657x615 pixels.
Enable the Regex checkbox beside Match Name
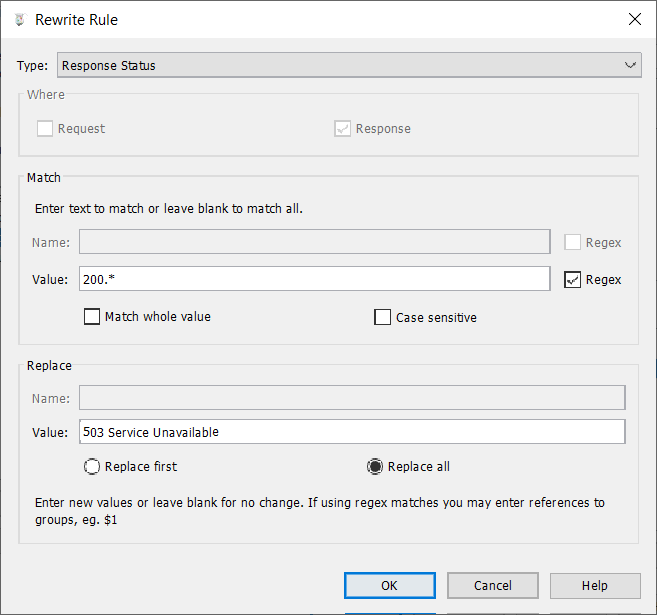point(573,242)
